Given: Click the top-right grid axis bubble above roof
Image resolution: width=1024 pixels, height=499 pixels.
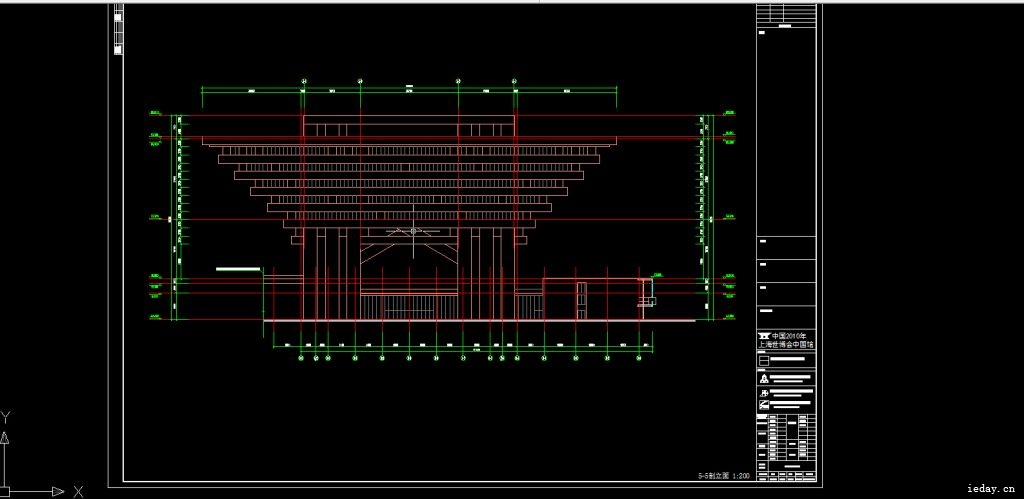Looking at the screenshot, I should click(515, 80).
